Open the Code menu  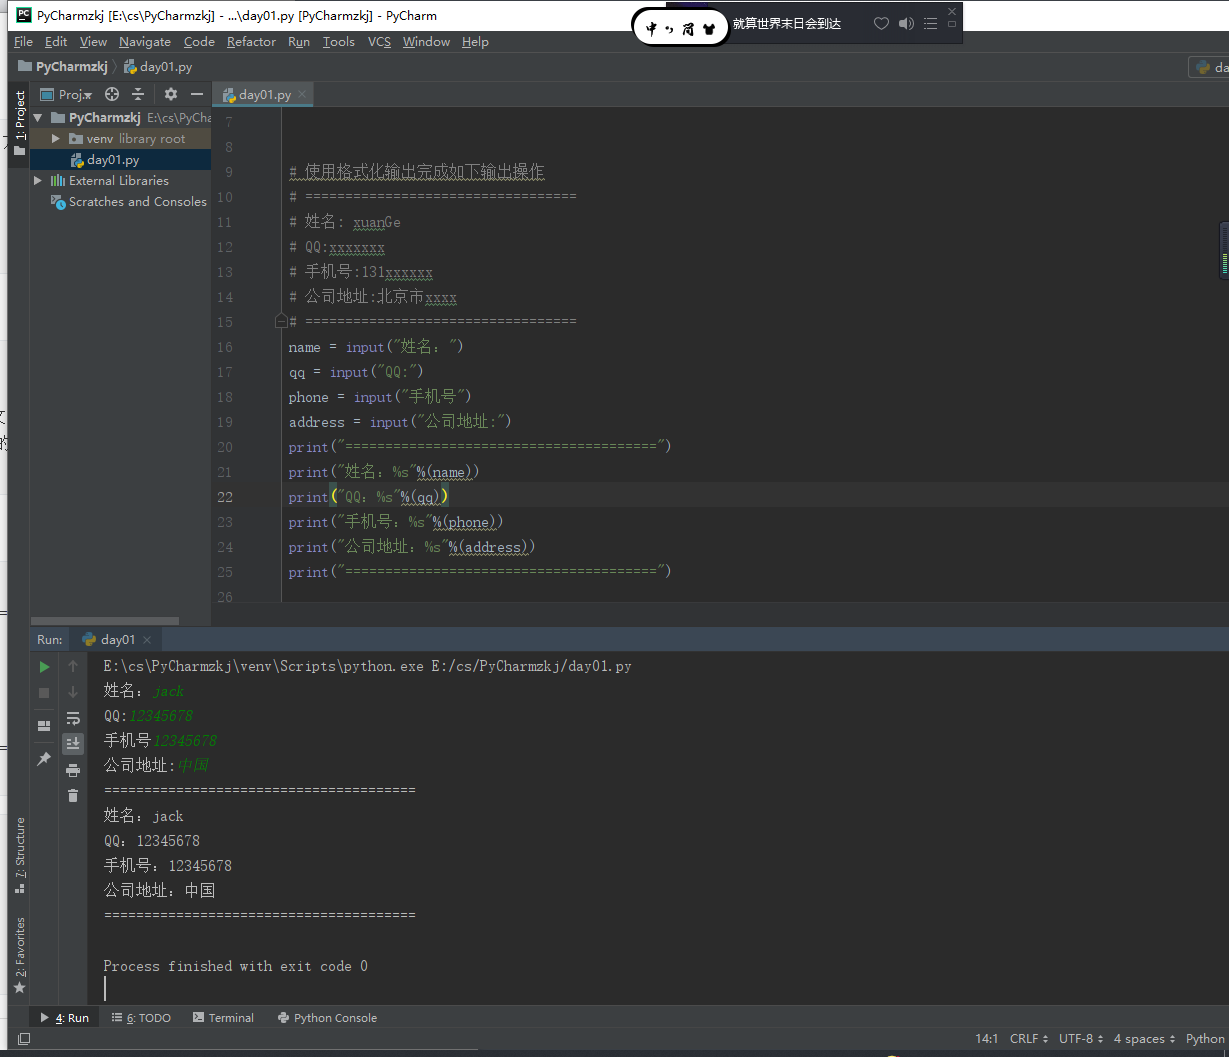199,42
